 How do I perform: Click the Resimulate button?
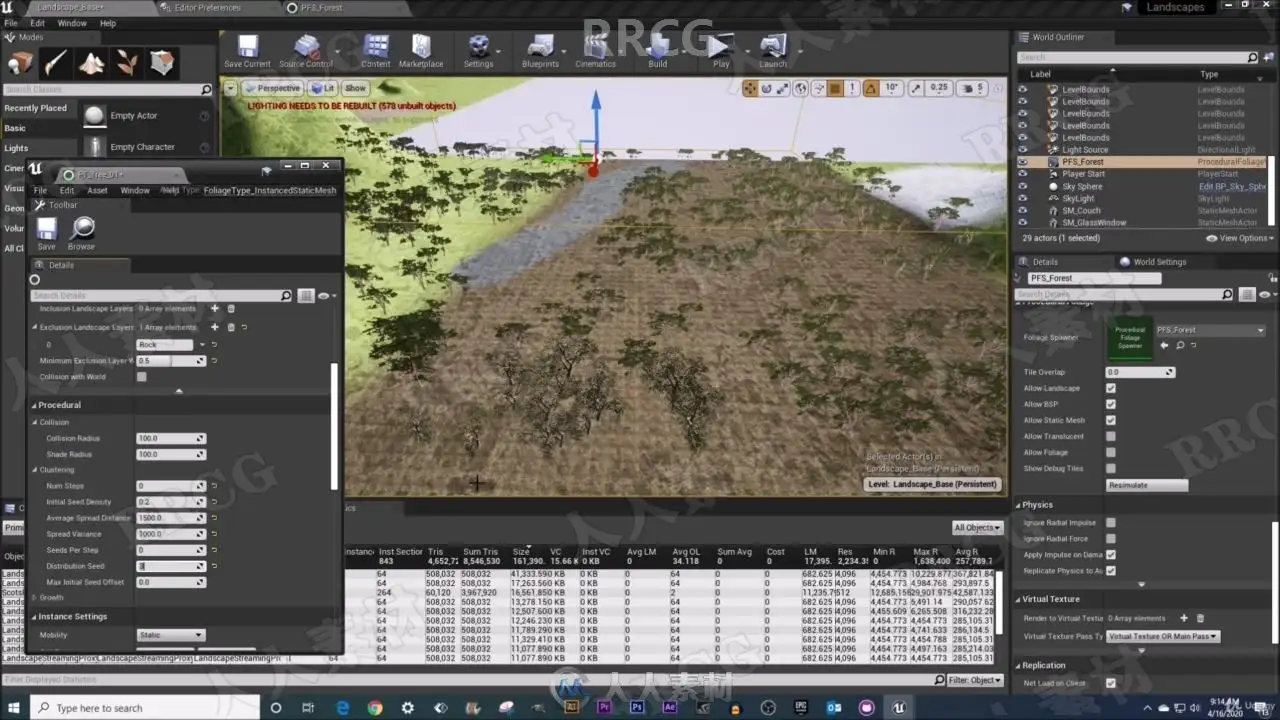1147,485
